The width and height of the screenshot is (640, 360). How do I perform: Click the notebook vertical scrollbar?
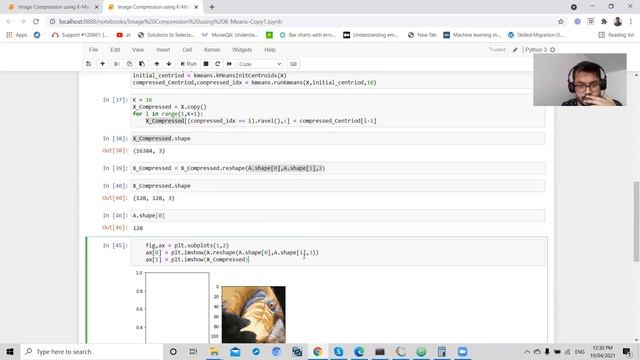(x=636, y=222)
